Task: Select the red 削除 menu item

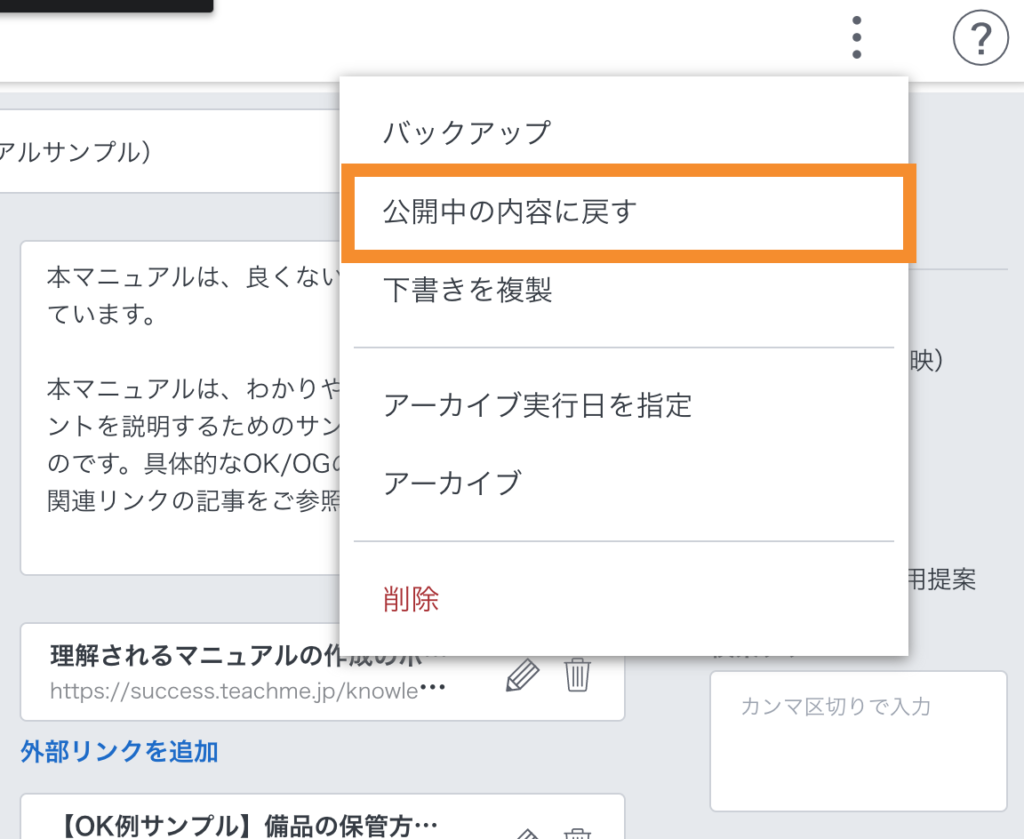Action: click(411, 599)
